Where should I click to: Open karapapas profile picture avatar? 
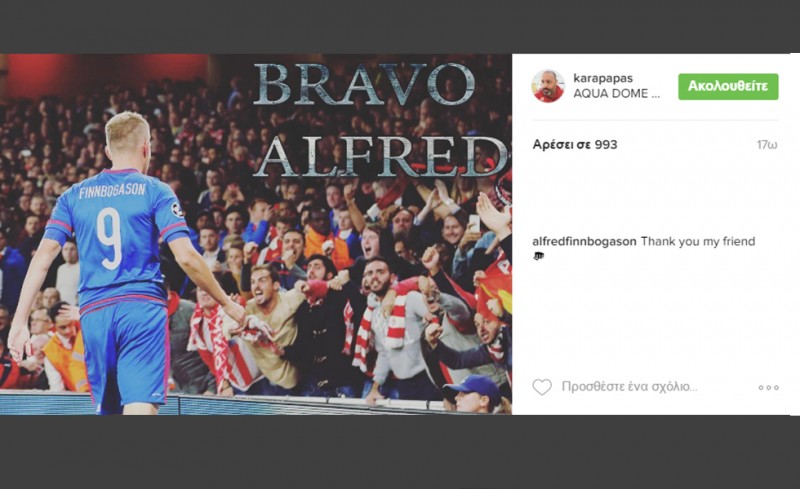(548, 86)
